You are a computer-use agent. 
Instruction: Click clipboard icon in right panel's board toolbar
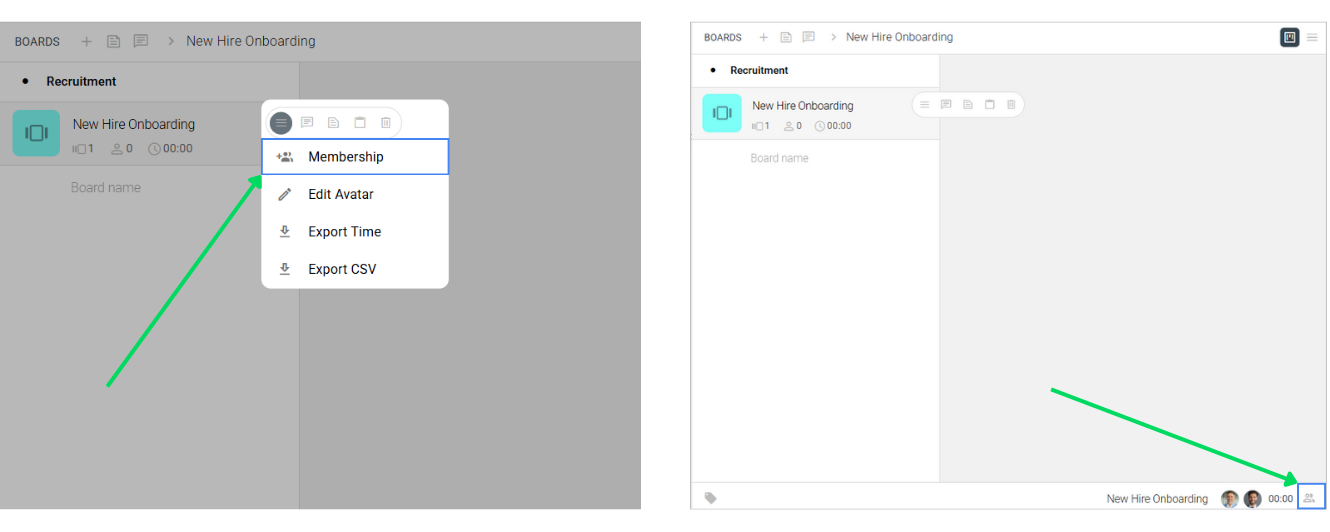point(989,105)
